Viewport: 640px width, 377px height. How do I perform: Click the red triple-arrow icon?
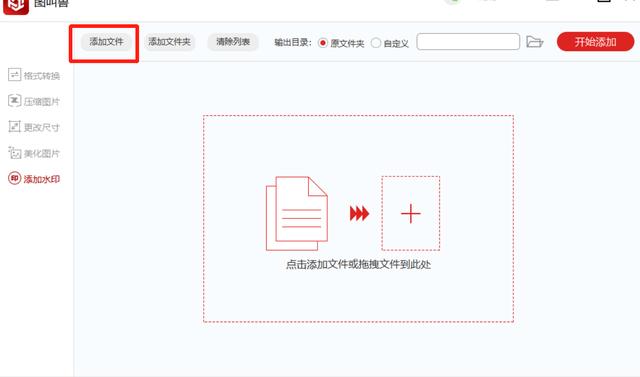359,213
